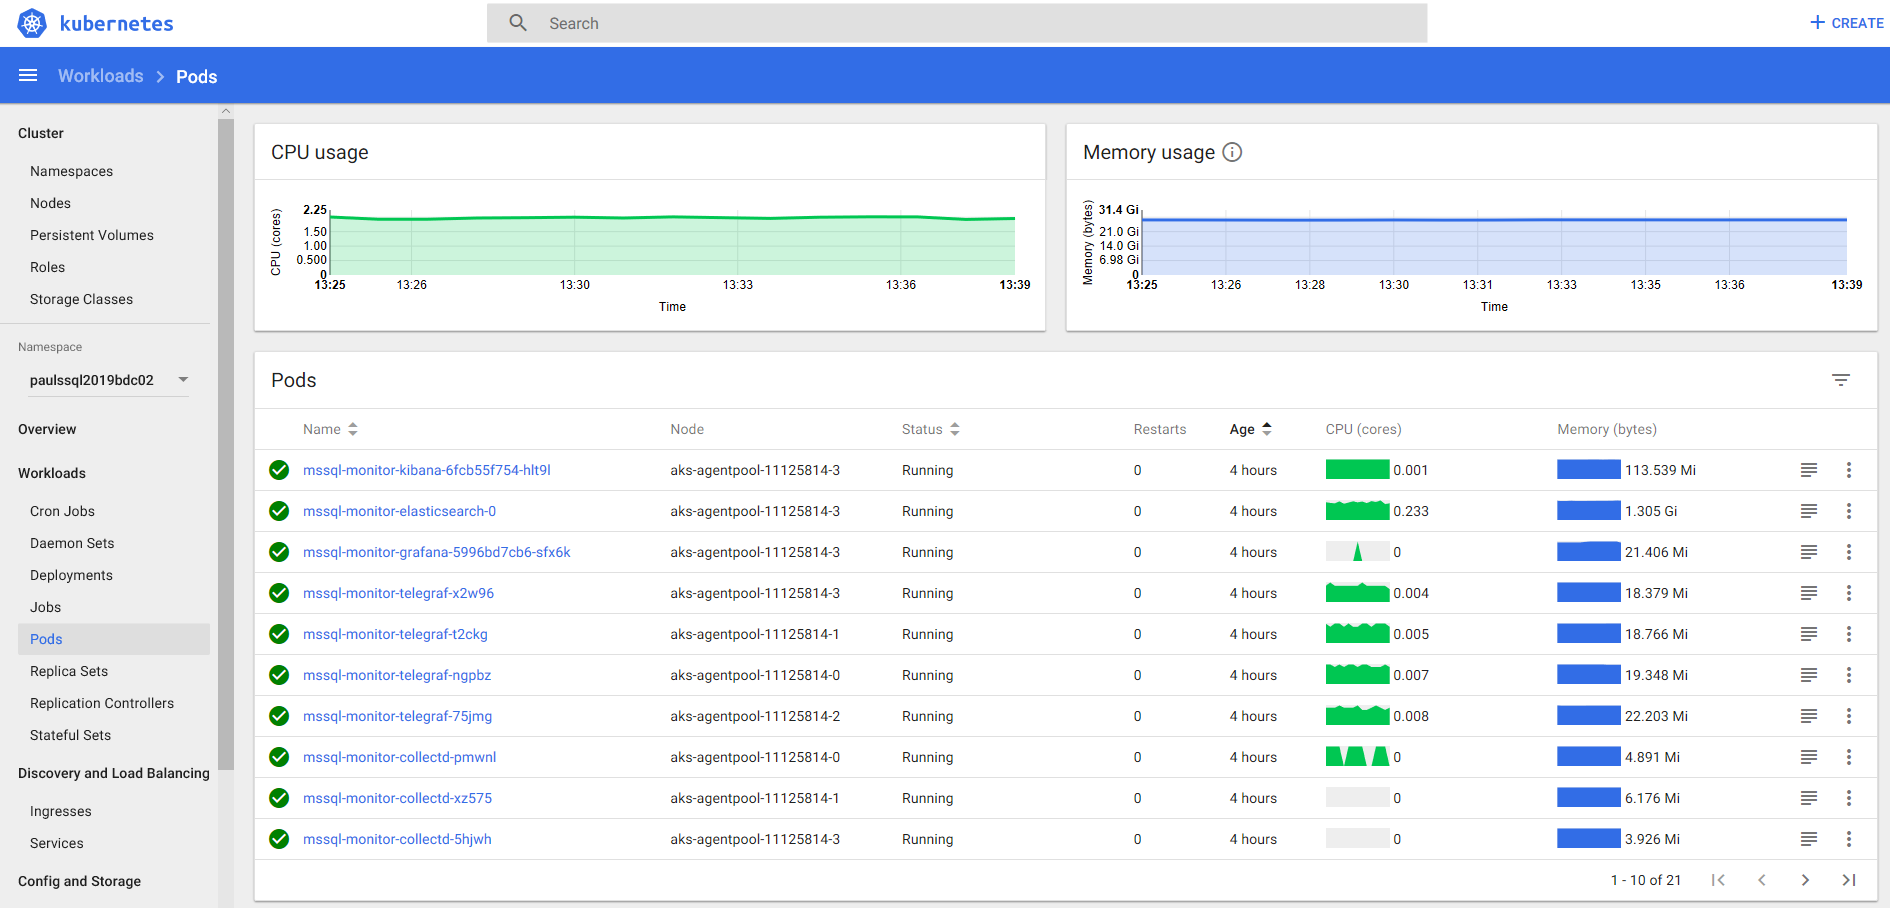Go to next page of pods
This screenshot has width=1890, height=908.
click(1805, 880)
